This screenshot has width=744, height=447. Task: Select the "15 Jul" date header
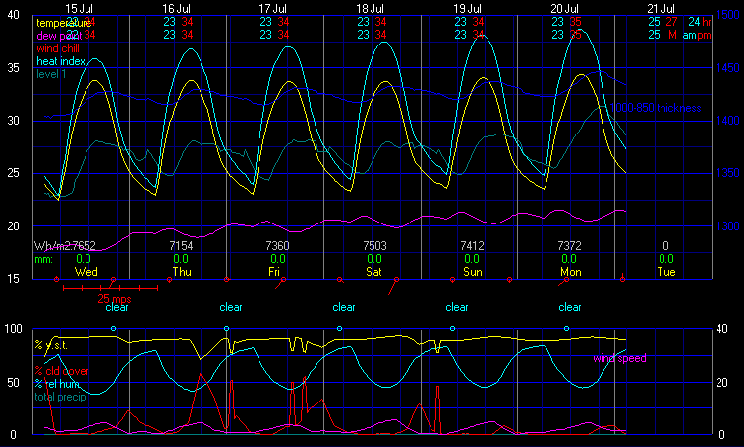(x=79, y=9)
